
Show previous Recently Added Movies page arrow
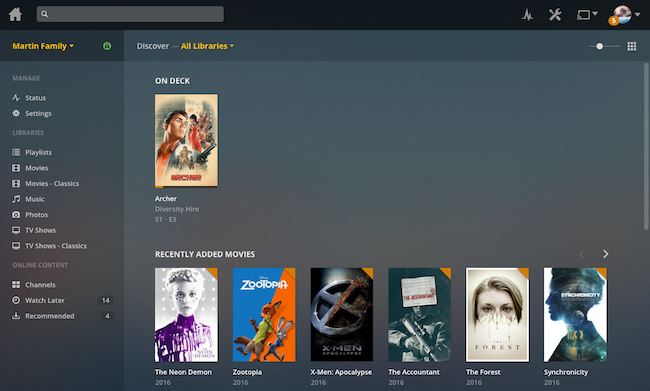click(582, 254)
